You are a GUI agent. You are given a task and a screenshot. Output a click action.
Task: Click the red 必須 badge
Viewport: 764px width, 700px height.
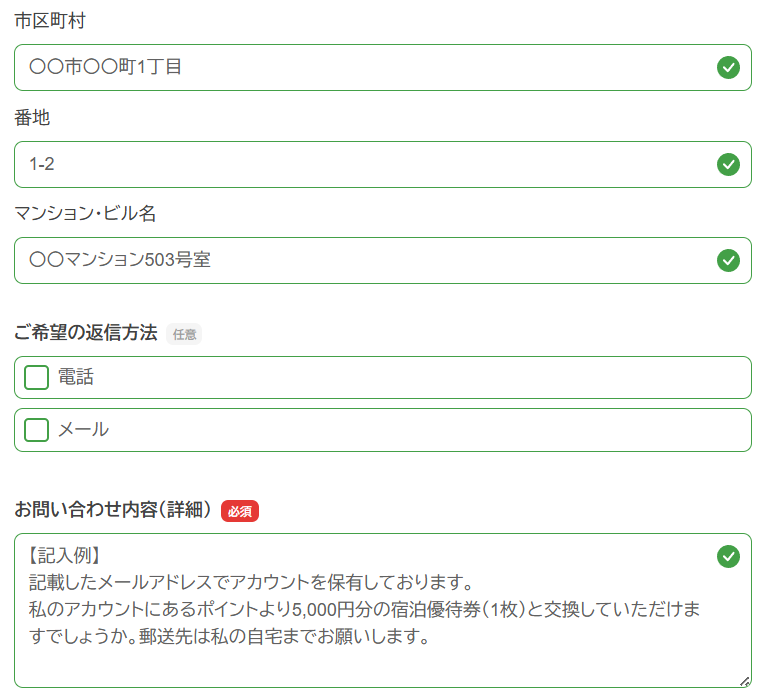[240, 511]
